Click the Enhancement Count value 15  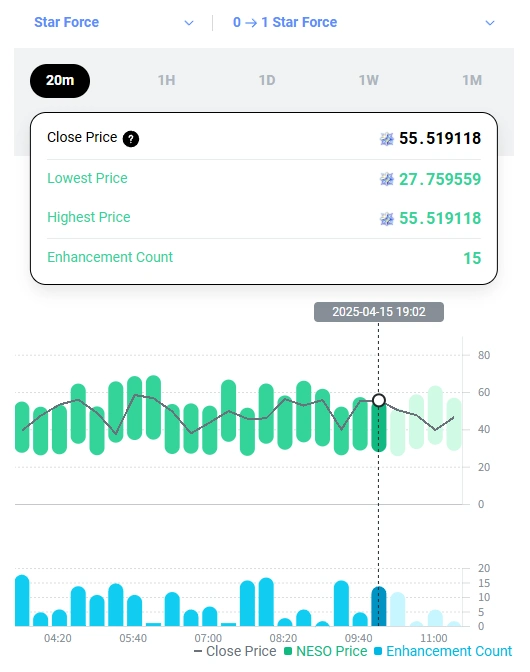[x=472, y=258]
